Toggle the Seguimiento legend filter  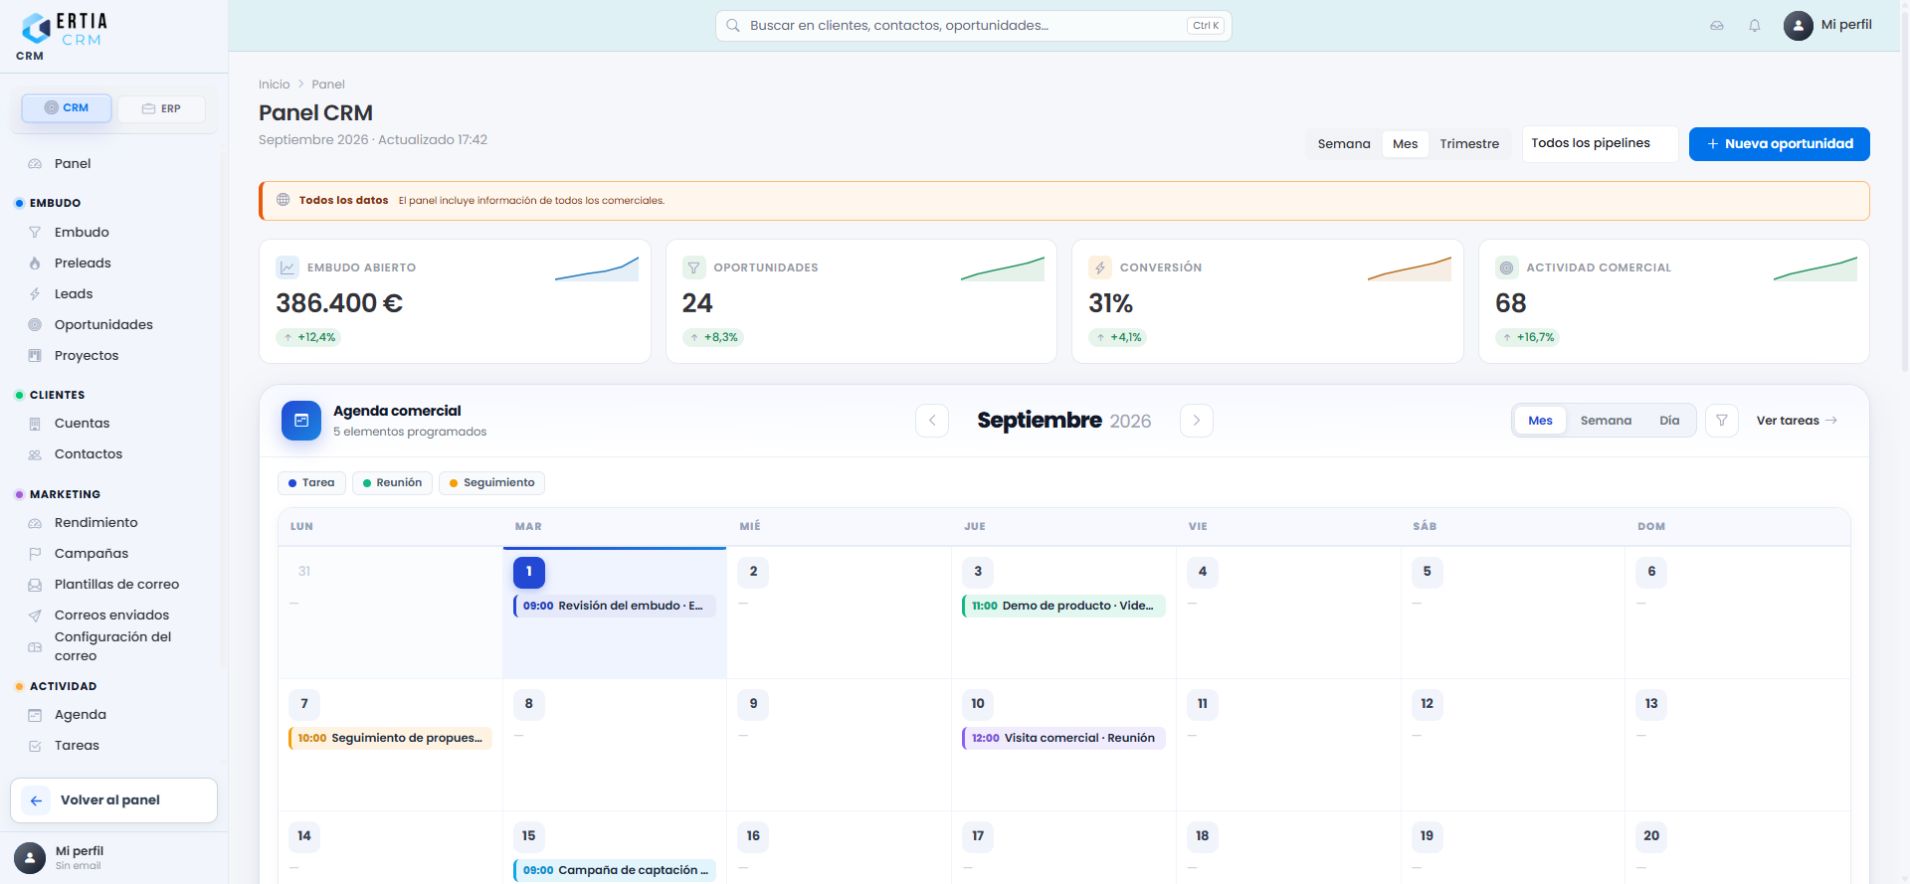[x=492, y=483]
